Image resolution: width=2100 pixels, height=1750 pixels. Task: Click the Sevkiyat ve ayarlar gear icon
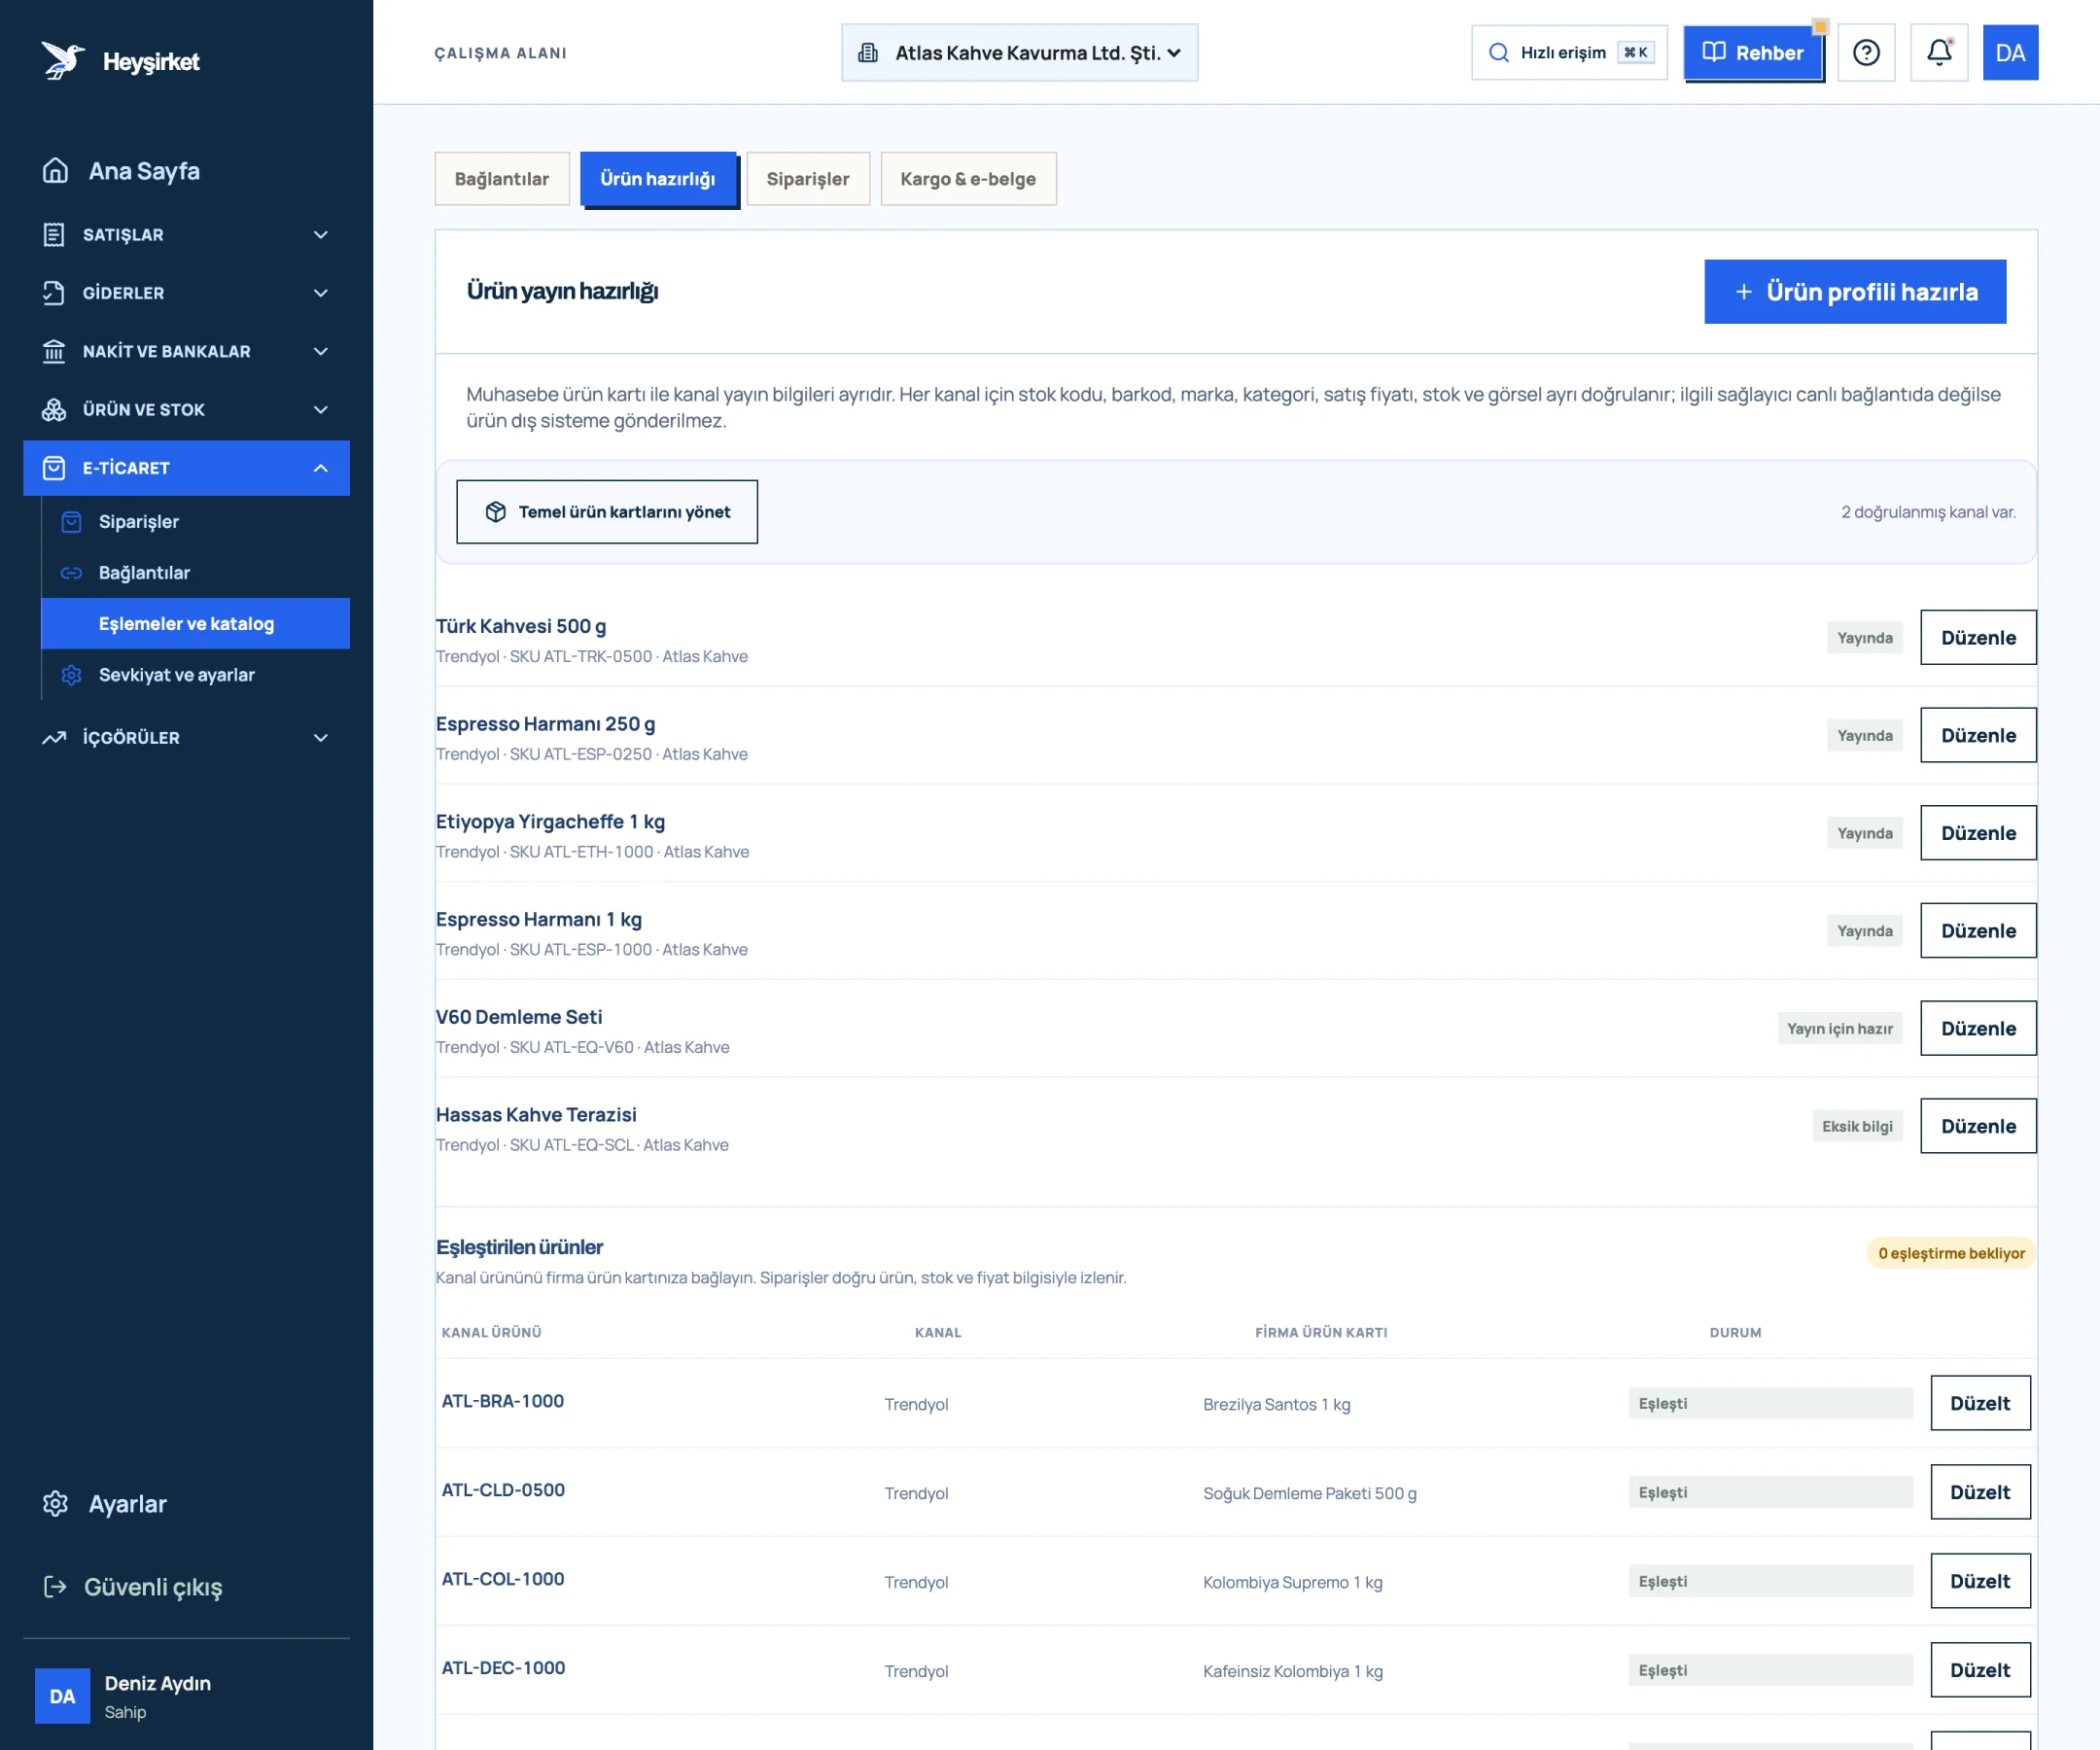[71, 675]
